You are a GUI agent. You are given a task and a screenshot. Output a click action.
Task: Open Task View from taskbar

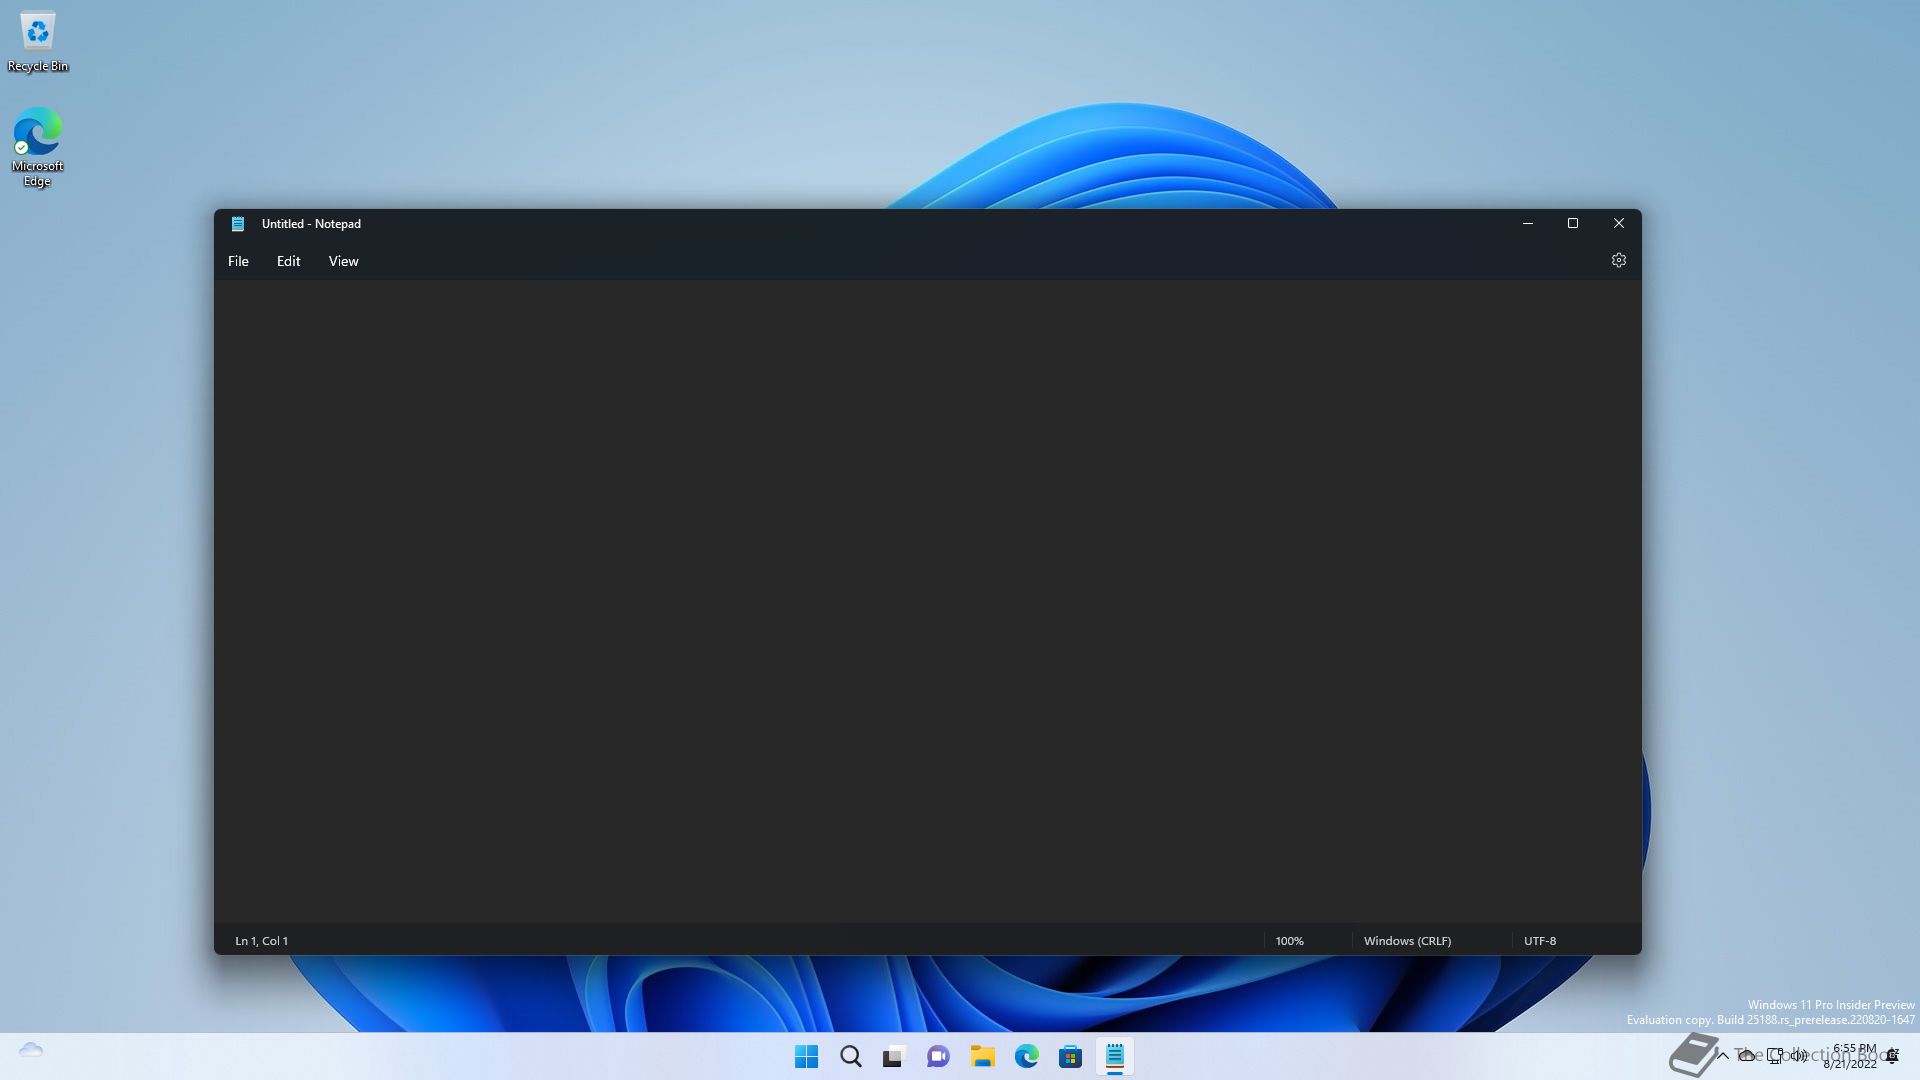pos(894,1056)
